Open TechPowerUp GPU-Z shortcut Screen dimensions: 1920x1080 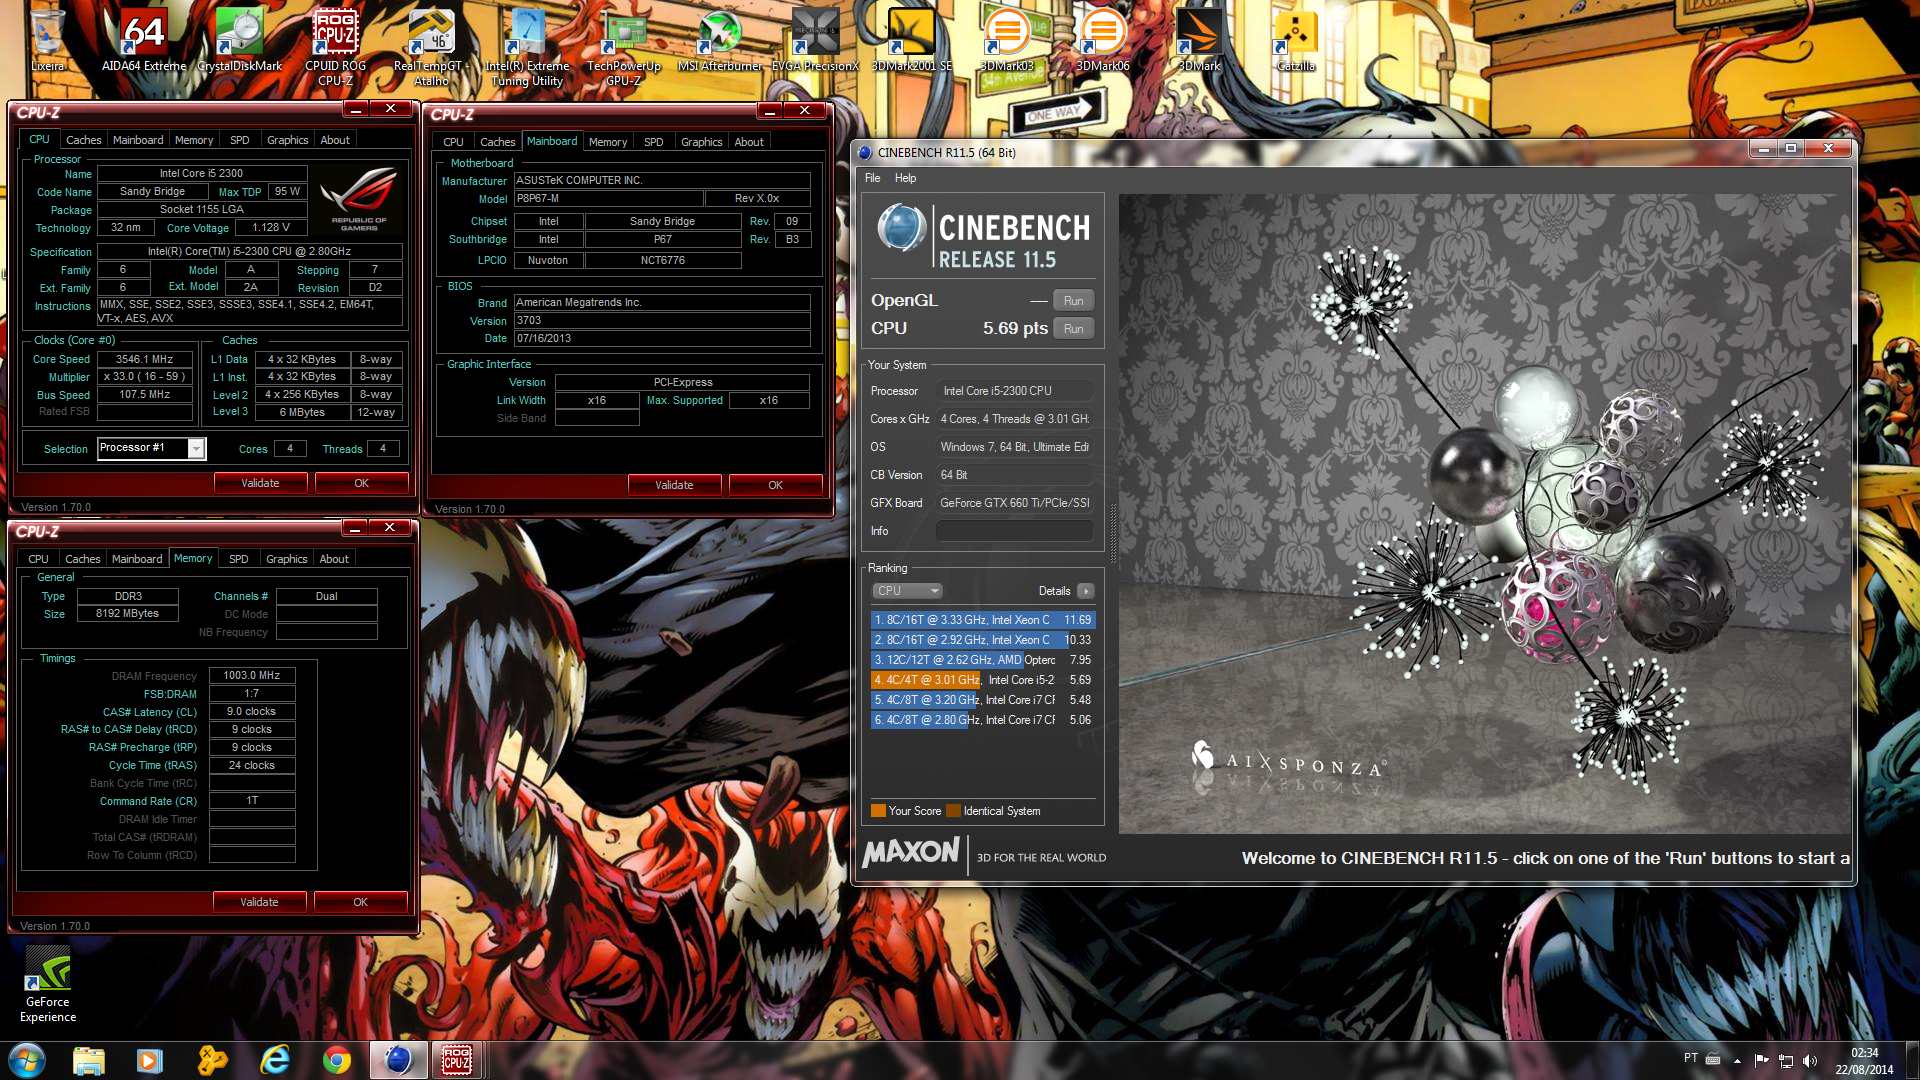(x=624, y=46)
